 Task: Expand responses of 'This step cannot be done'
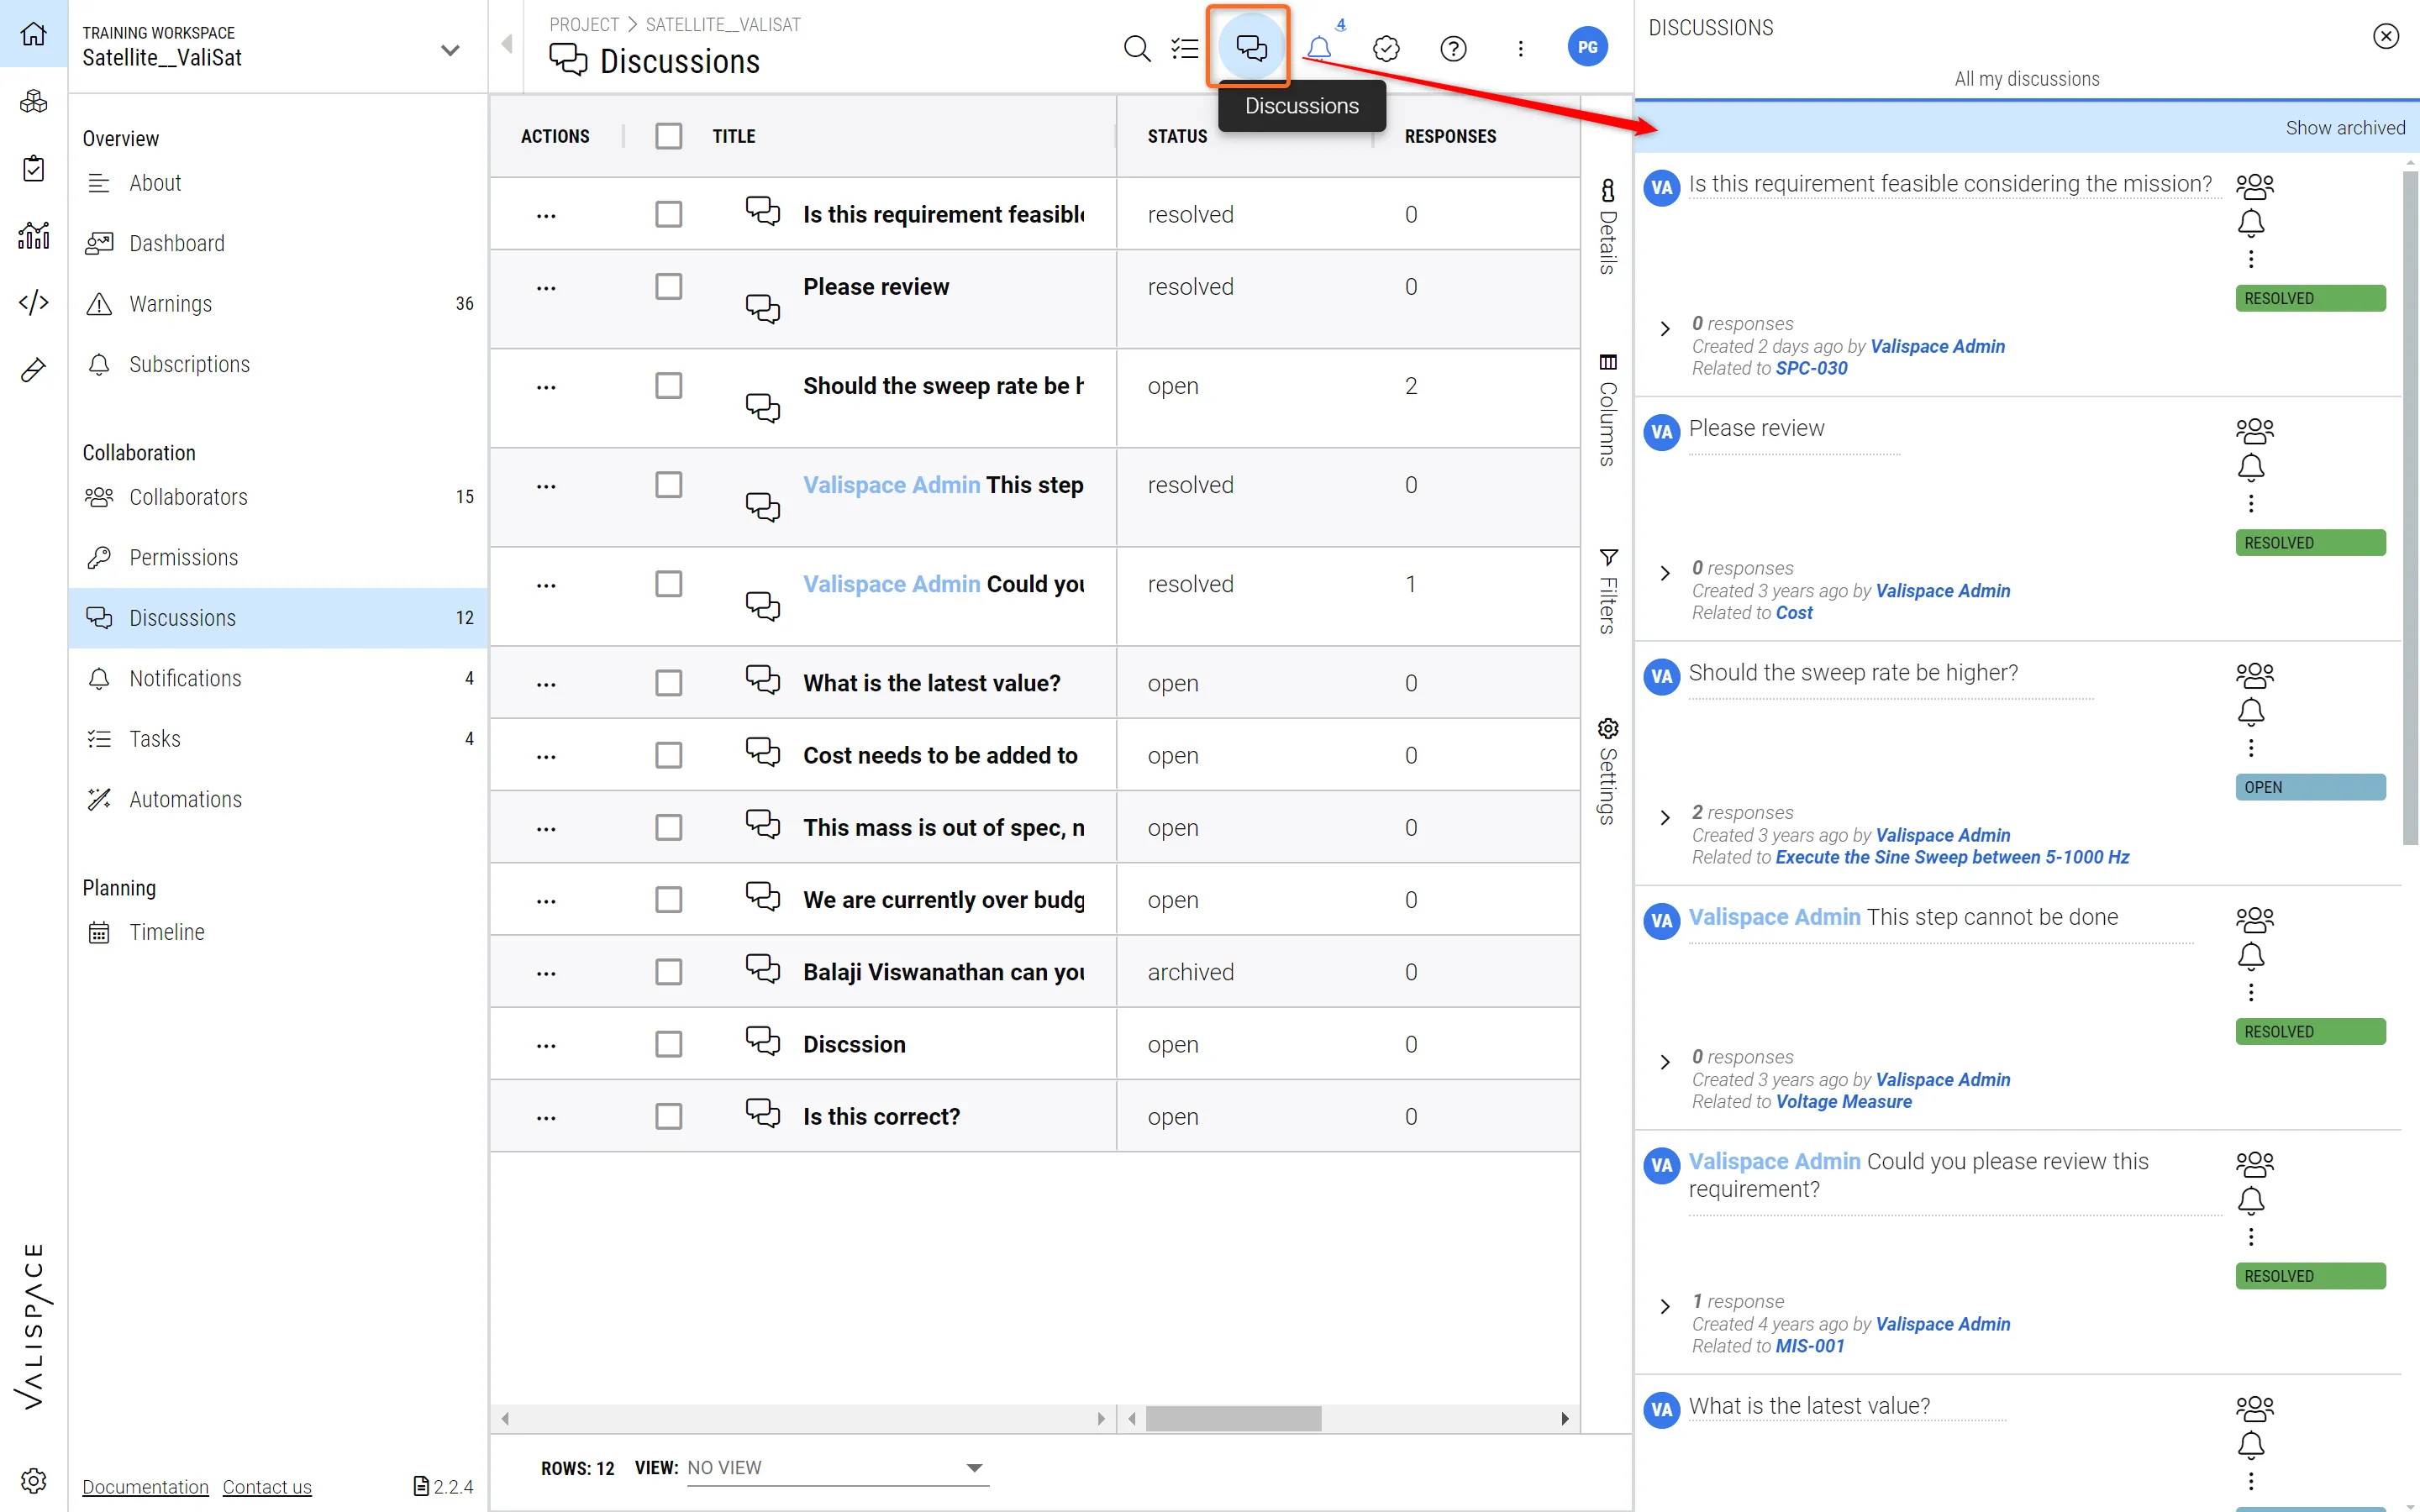point(1665,1062)
